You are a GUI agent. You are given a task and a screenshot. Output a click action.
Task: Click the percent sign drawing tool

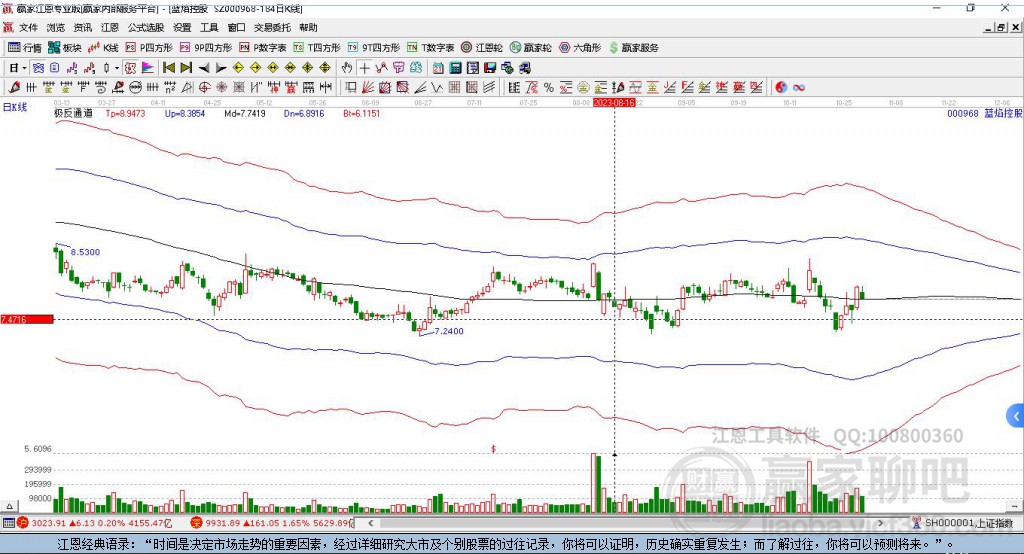click(x=549, y=87)
